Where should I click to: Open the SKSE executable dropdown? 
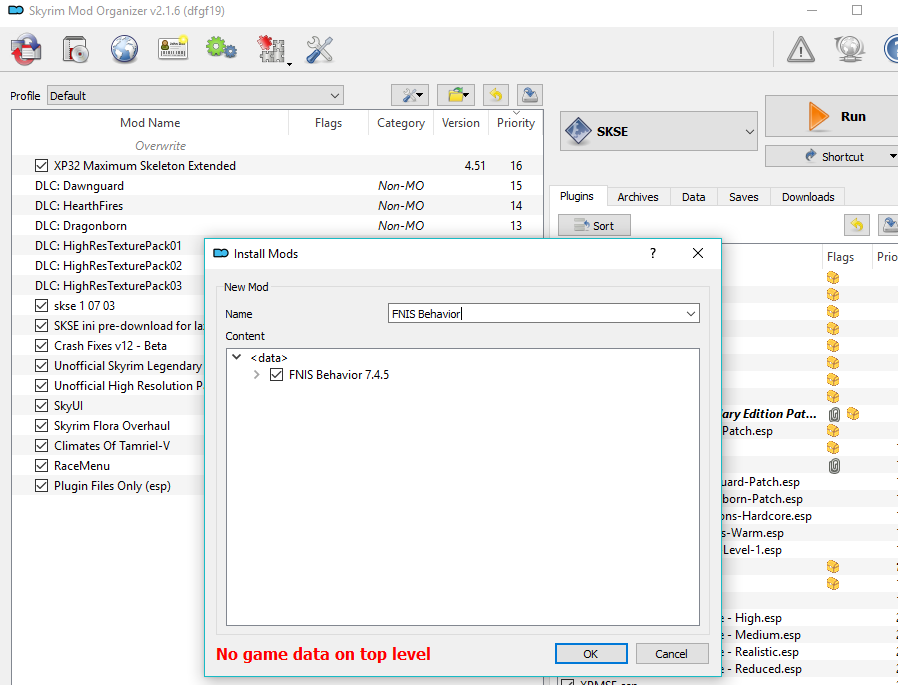point(659,131)
